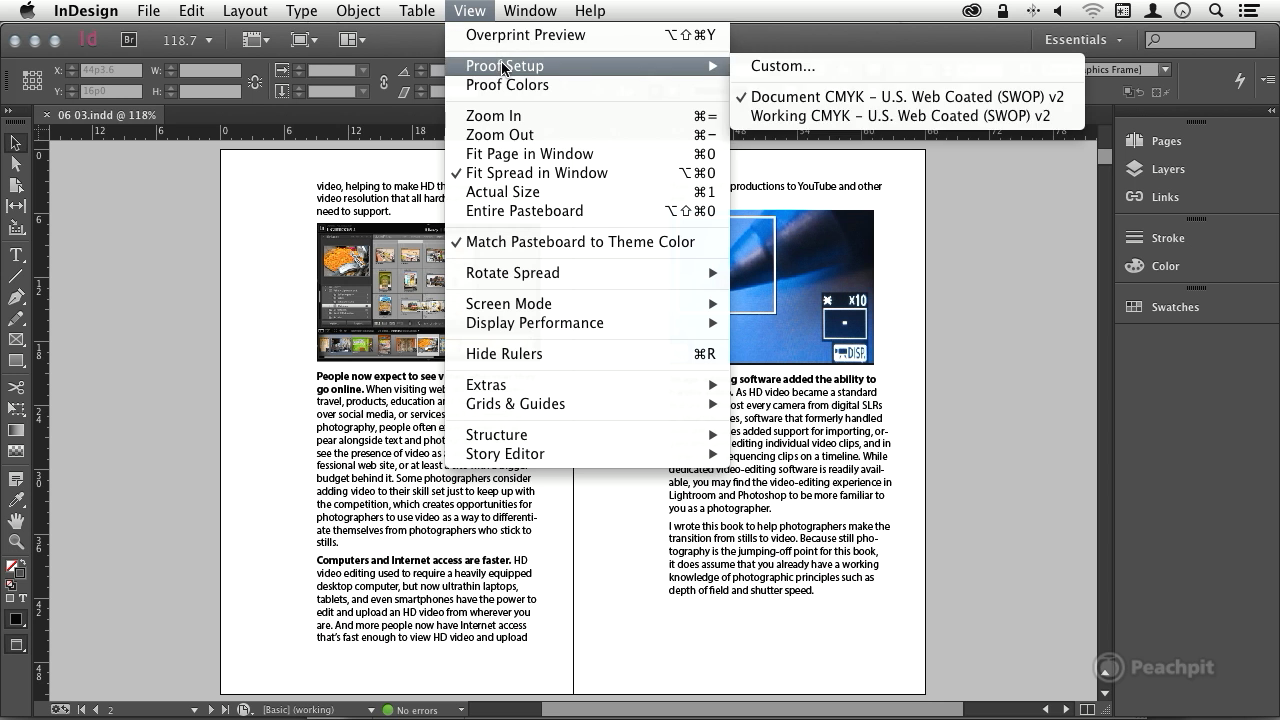Click the reference point locator grid
1280x720 pixels.
[31, 80]
